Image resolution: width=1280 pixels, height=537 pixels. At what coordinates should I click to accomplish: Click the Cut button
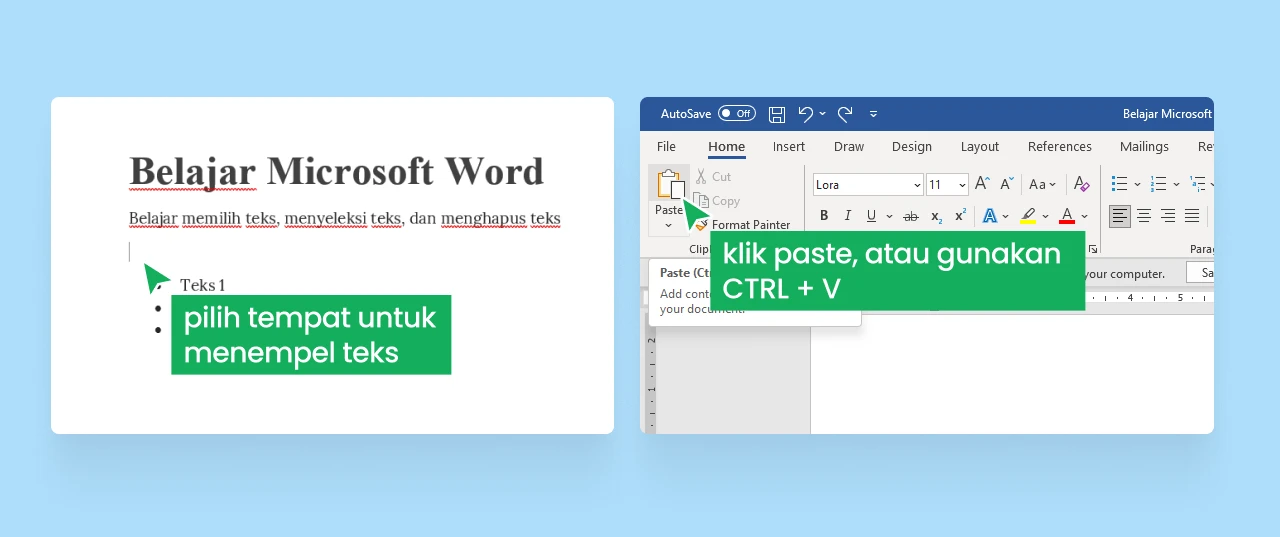coord(713,177)
